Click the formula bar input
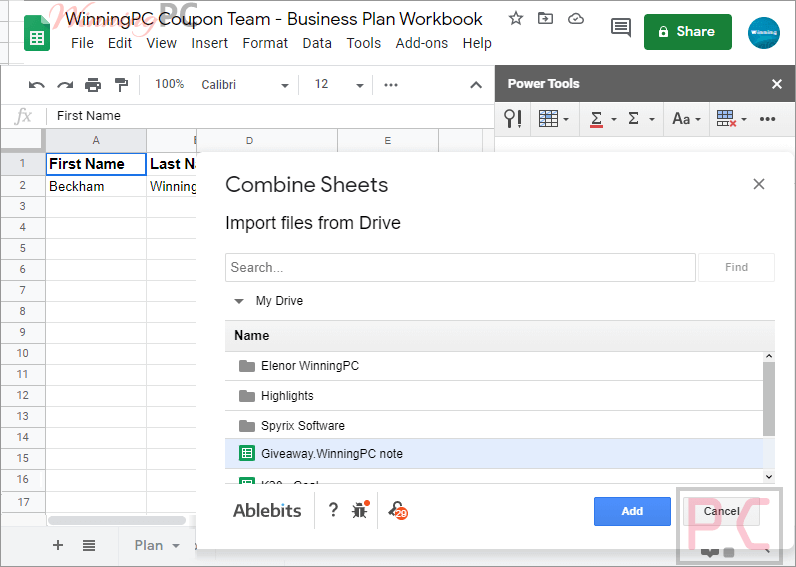 point(272,116)
